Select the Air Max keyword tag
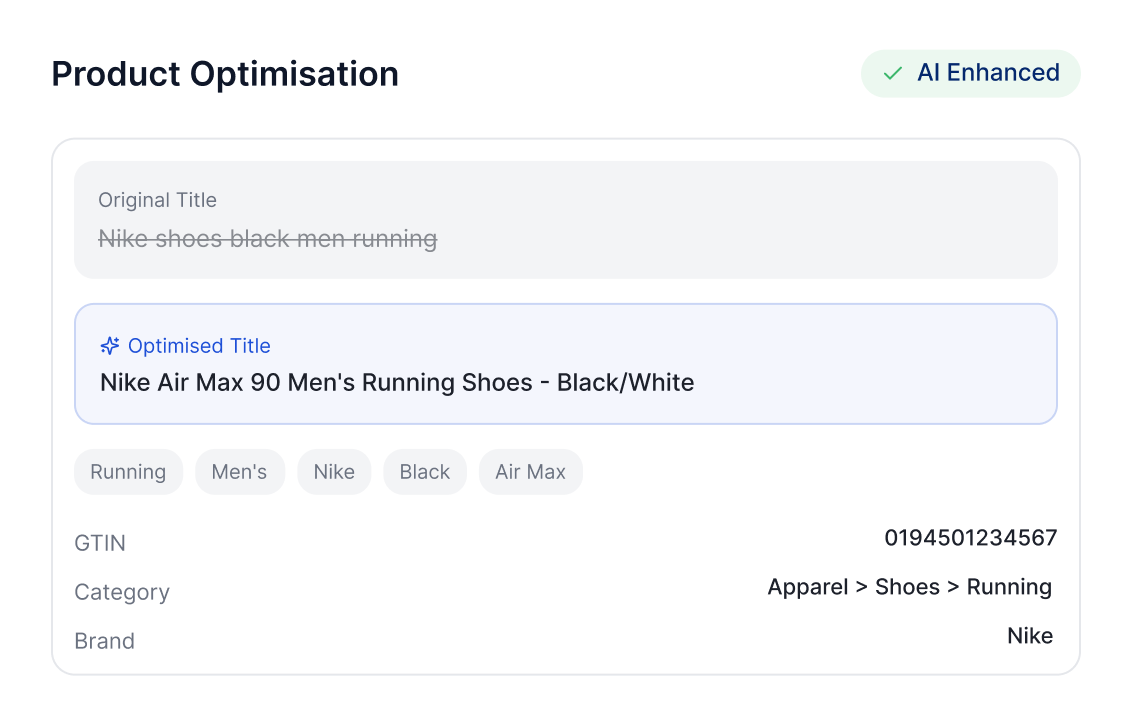This screenshot has height=726, width=1132. [531, 472]
